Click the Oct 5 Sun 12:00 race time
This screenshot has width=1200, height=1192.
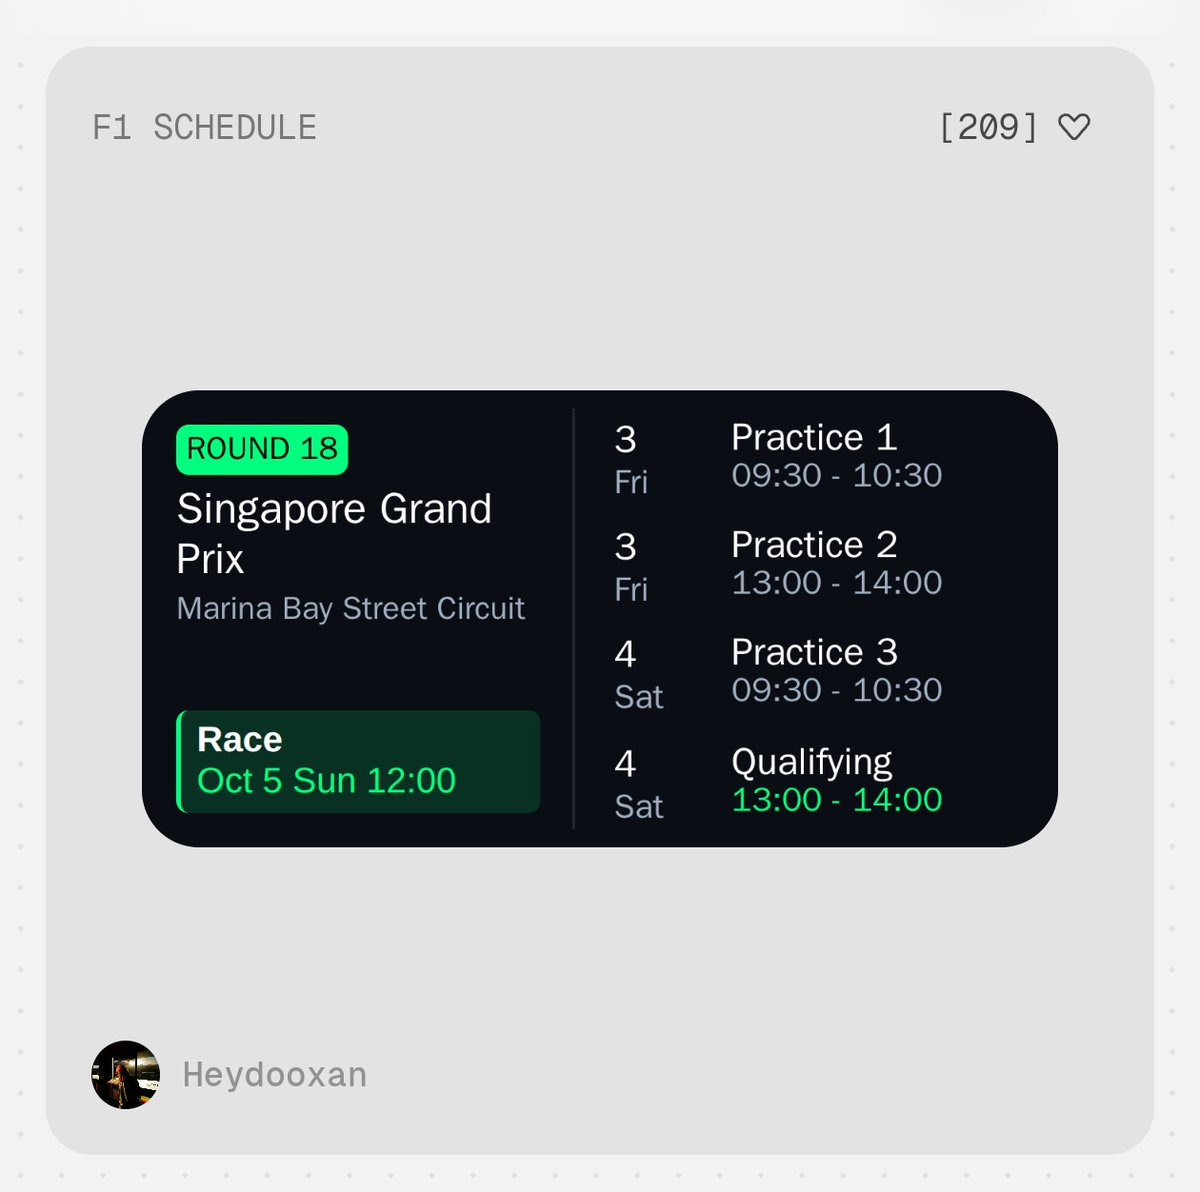coord(326,781)
